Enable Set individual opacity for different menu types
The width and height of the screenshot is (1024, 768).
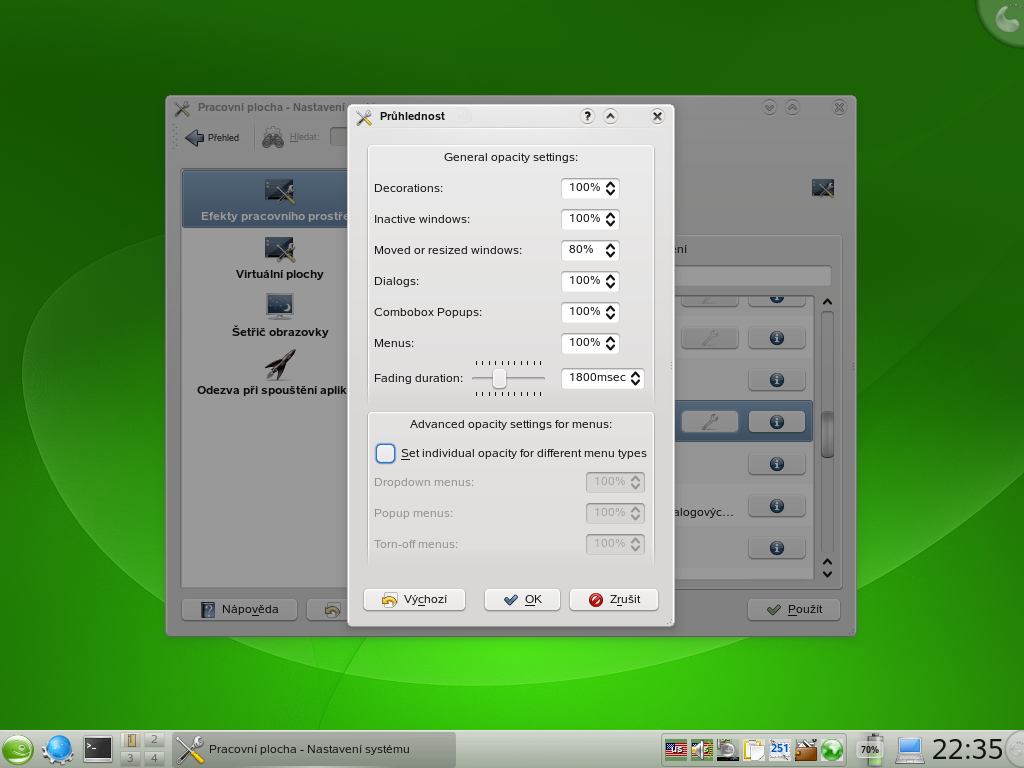(385, 453)
